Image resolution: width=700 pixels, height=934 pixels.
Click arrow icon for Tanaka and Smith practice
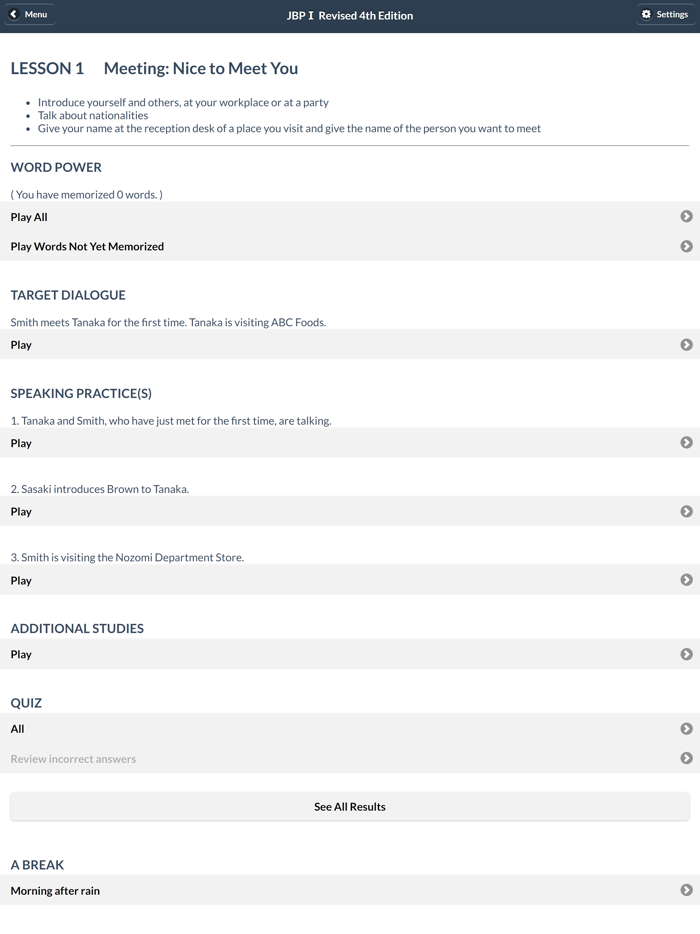click(x=686, y=443)
